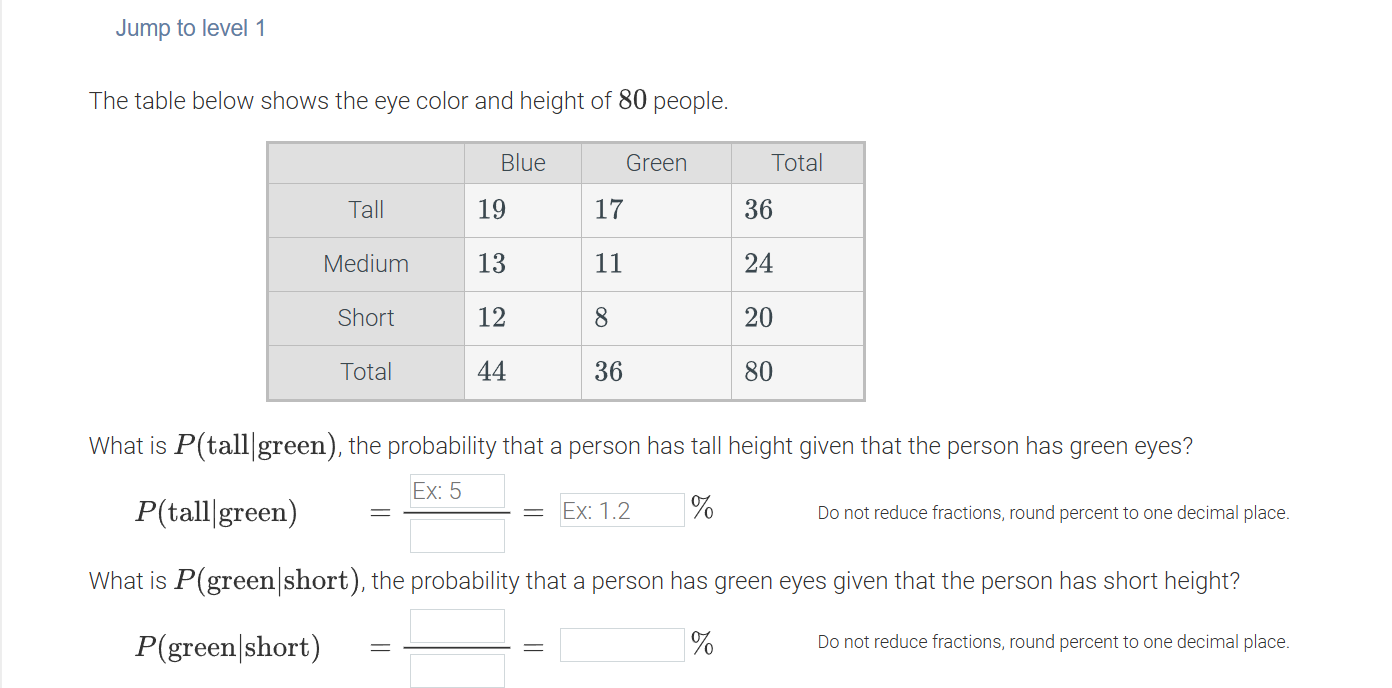The height and width of the screenshot is (688, 1392).
Task: Click the Green column header
Action: (x=656, y=162)
